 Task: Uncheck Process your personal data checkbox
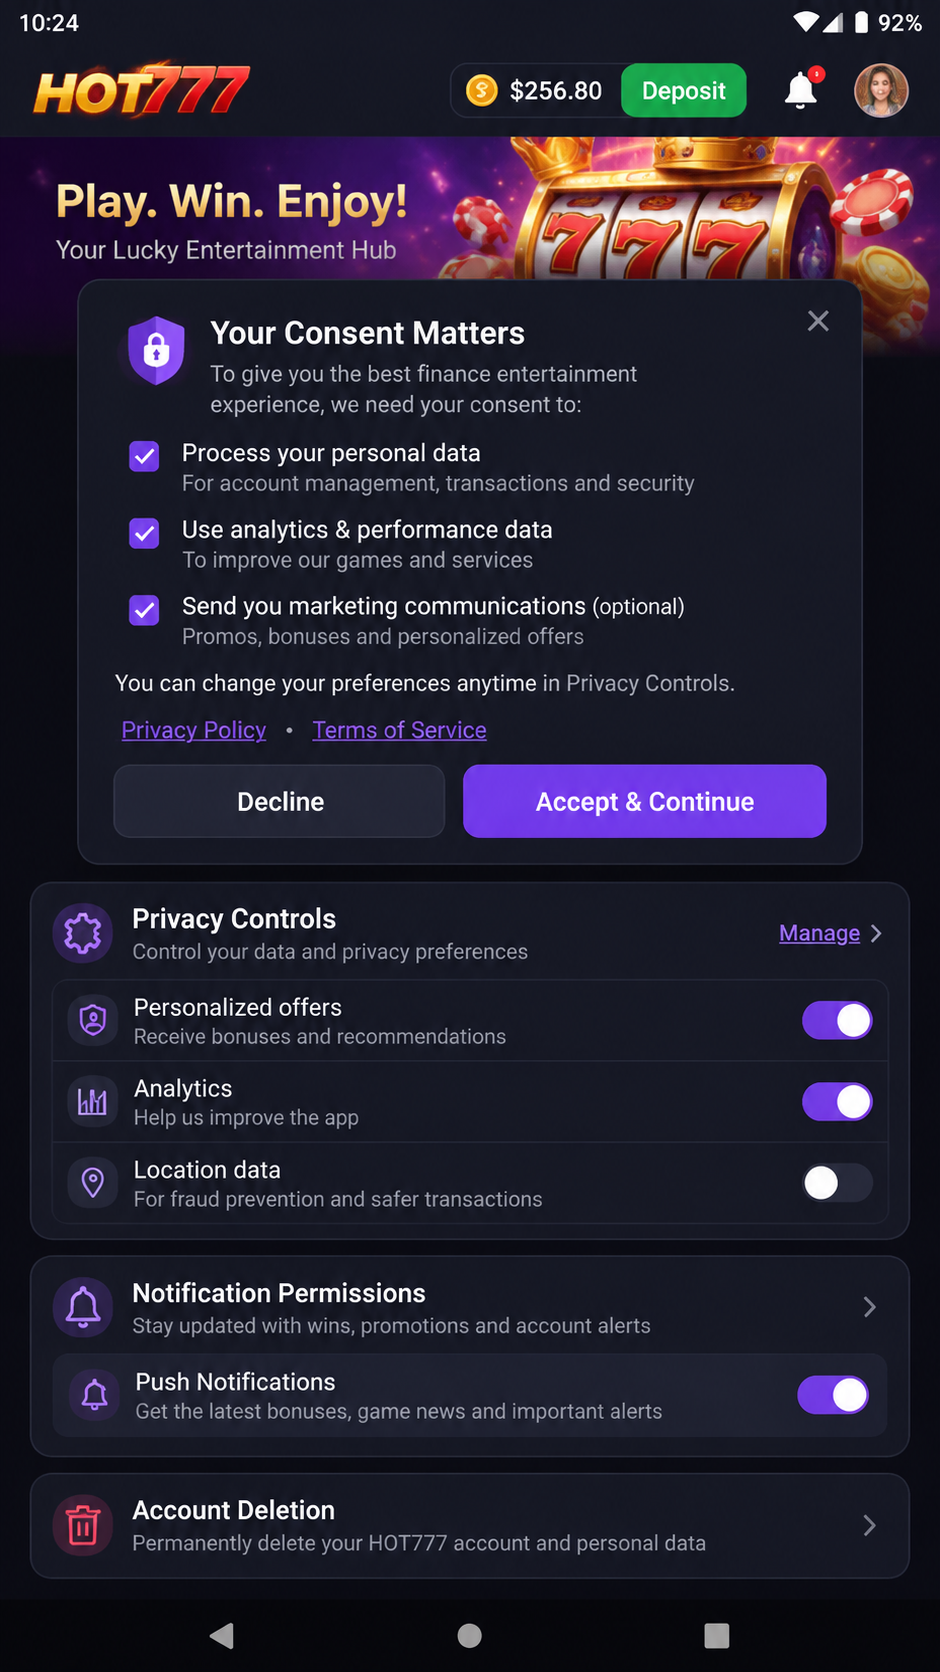point(145,457)
